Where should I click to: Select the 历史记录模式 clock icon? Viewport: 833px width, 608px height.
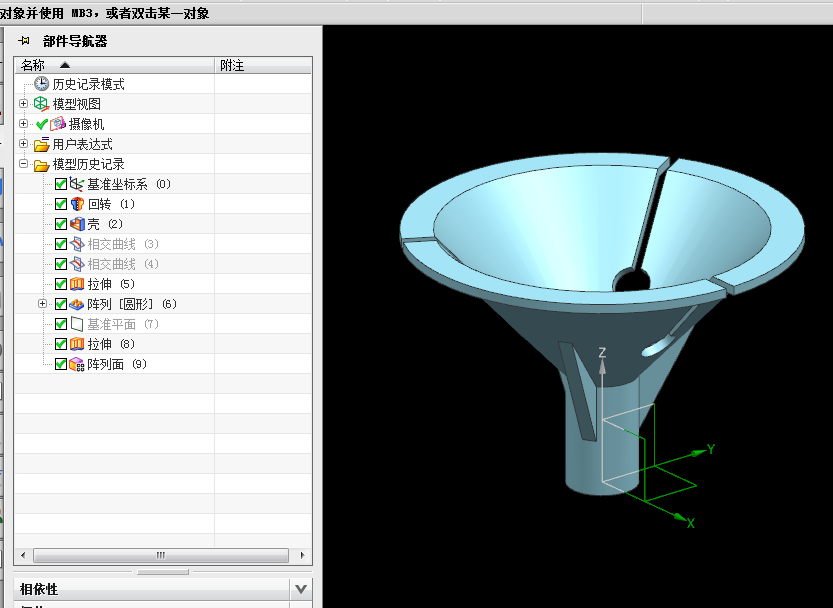tap(41, 84)
